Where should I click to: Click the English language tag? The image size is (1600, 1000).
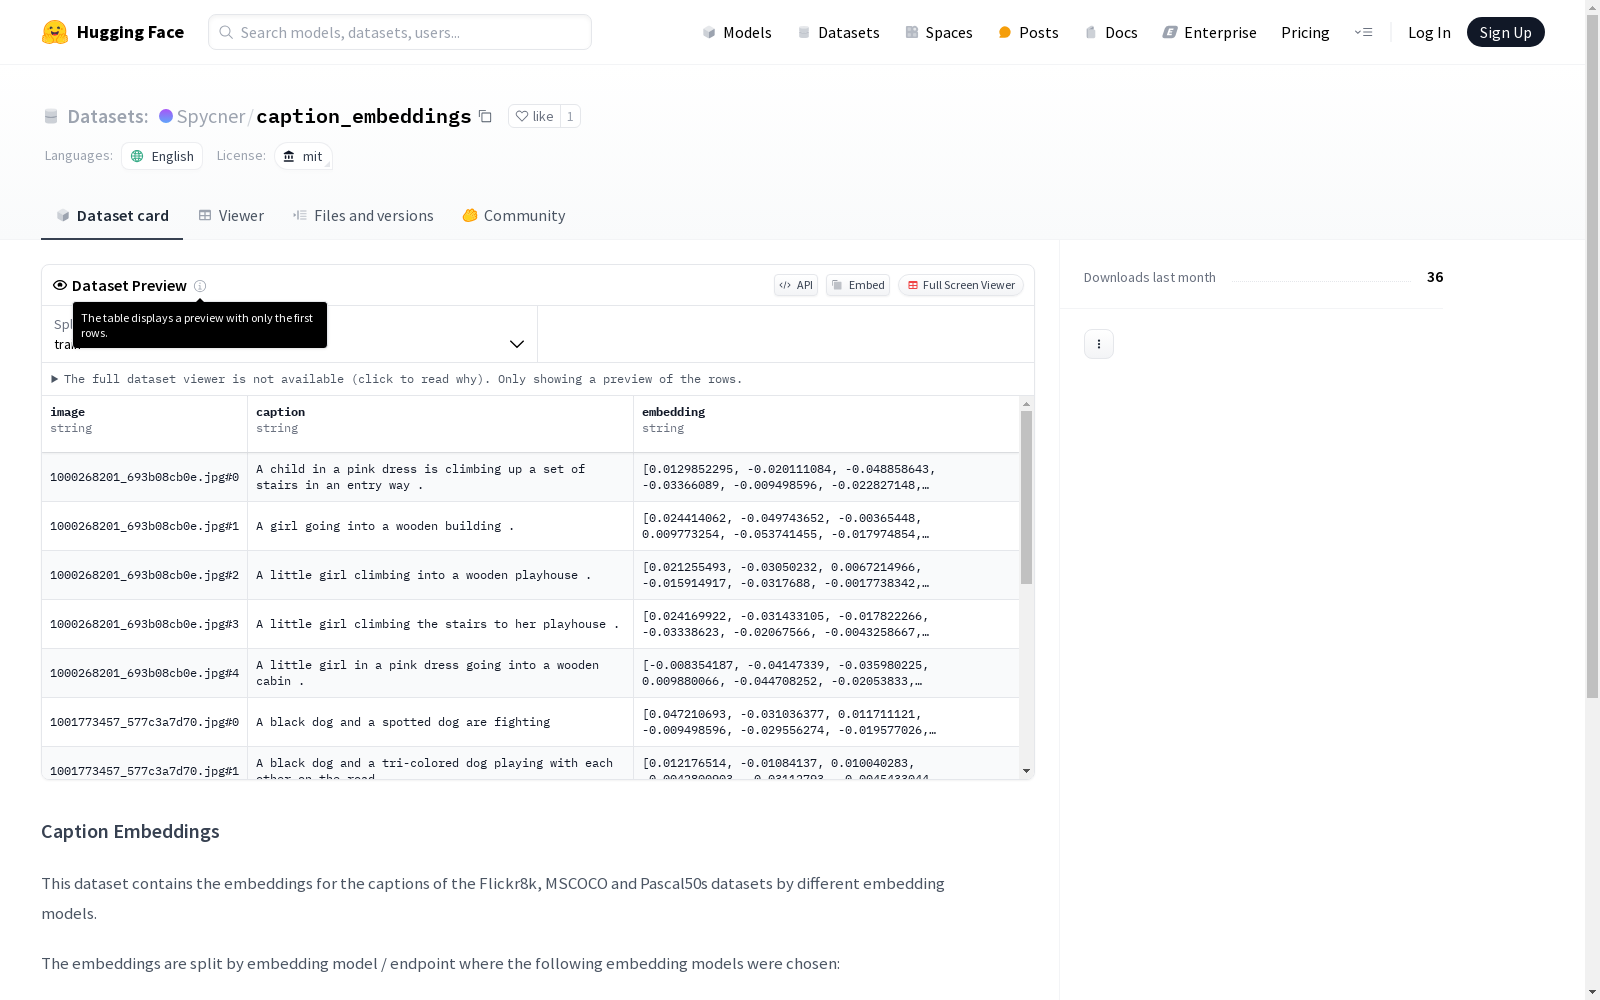(162, 156)
